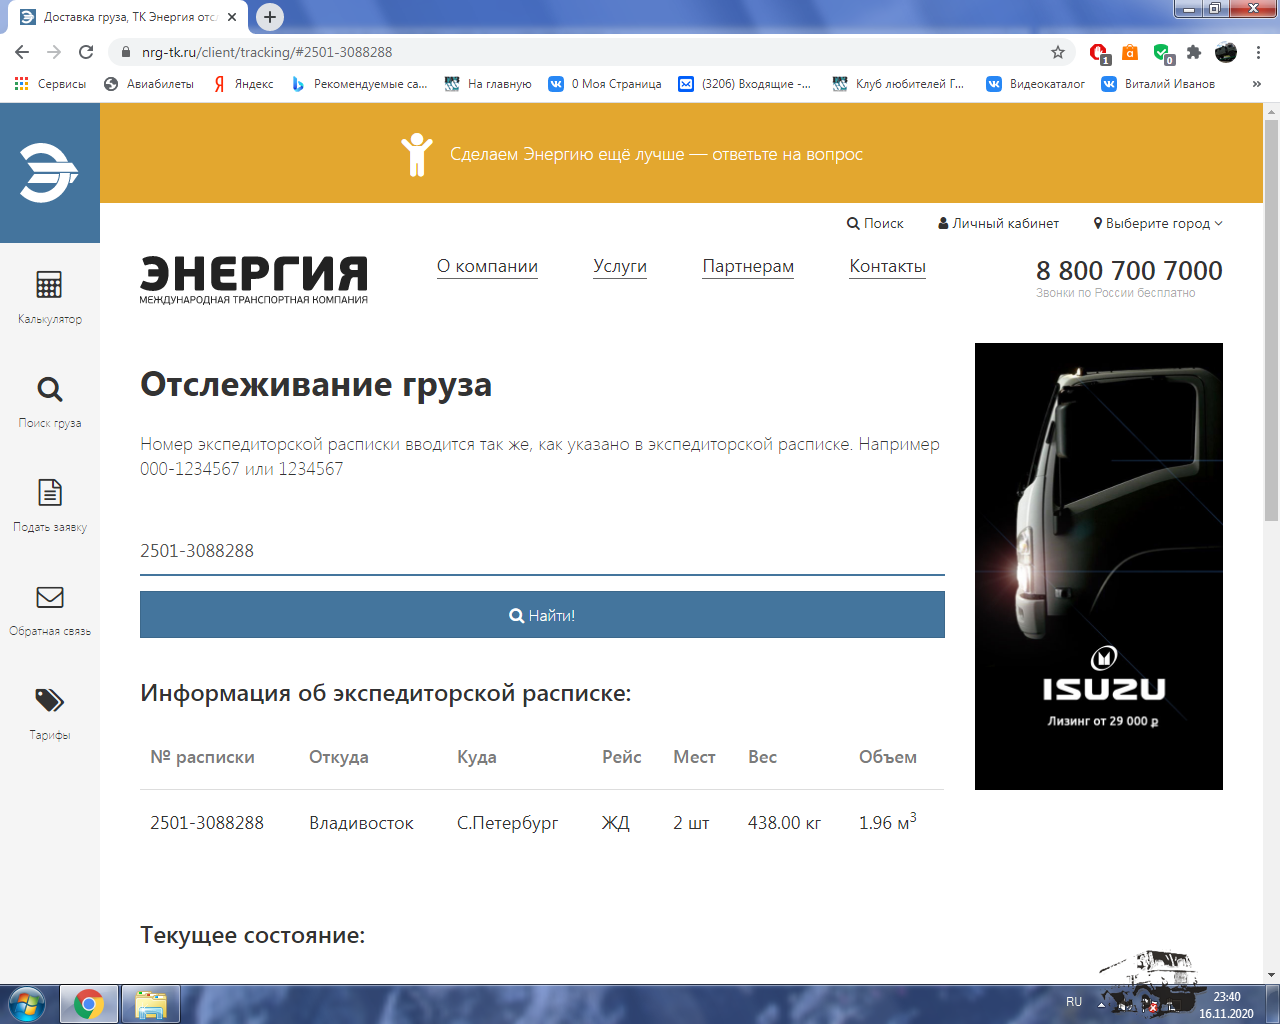Click RU language indicator in tray
The width and height of the screenshot is (1280, 1024).
1074,1001
